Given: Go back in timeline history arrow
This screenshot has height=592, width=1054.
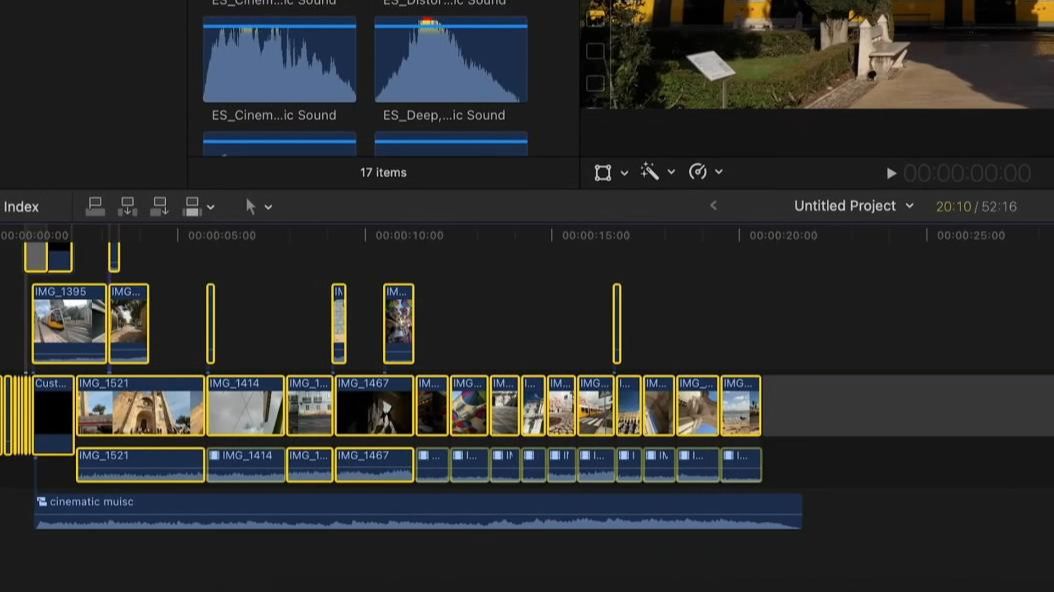Looking at the screenshot, I should (x=713, y=206).
